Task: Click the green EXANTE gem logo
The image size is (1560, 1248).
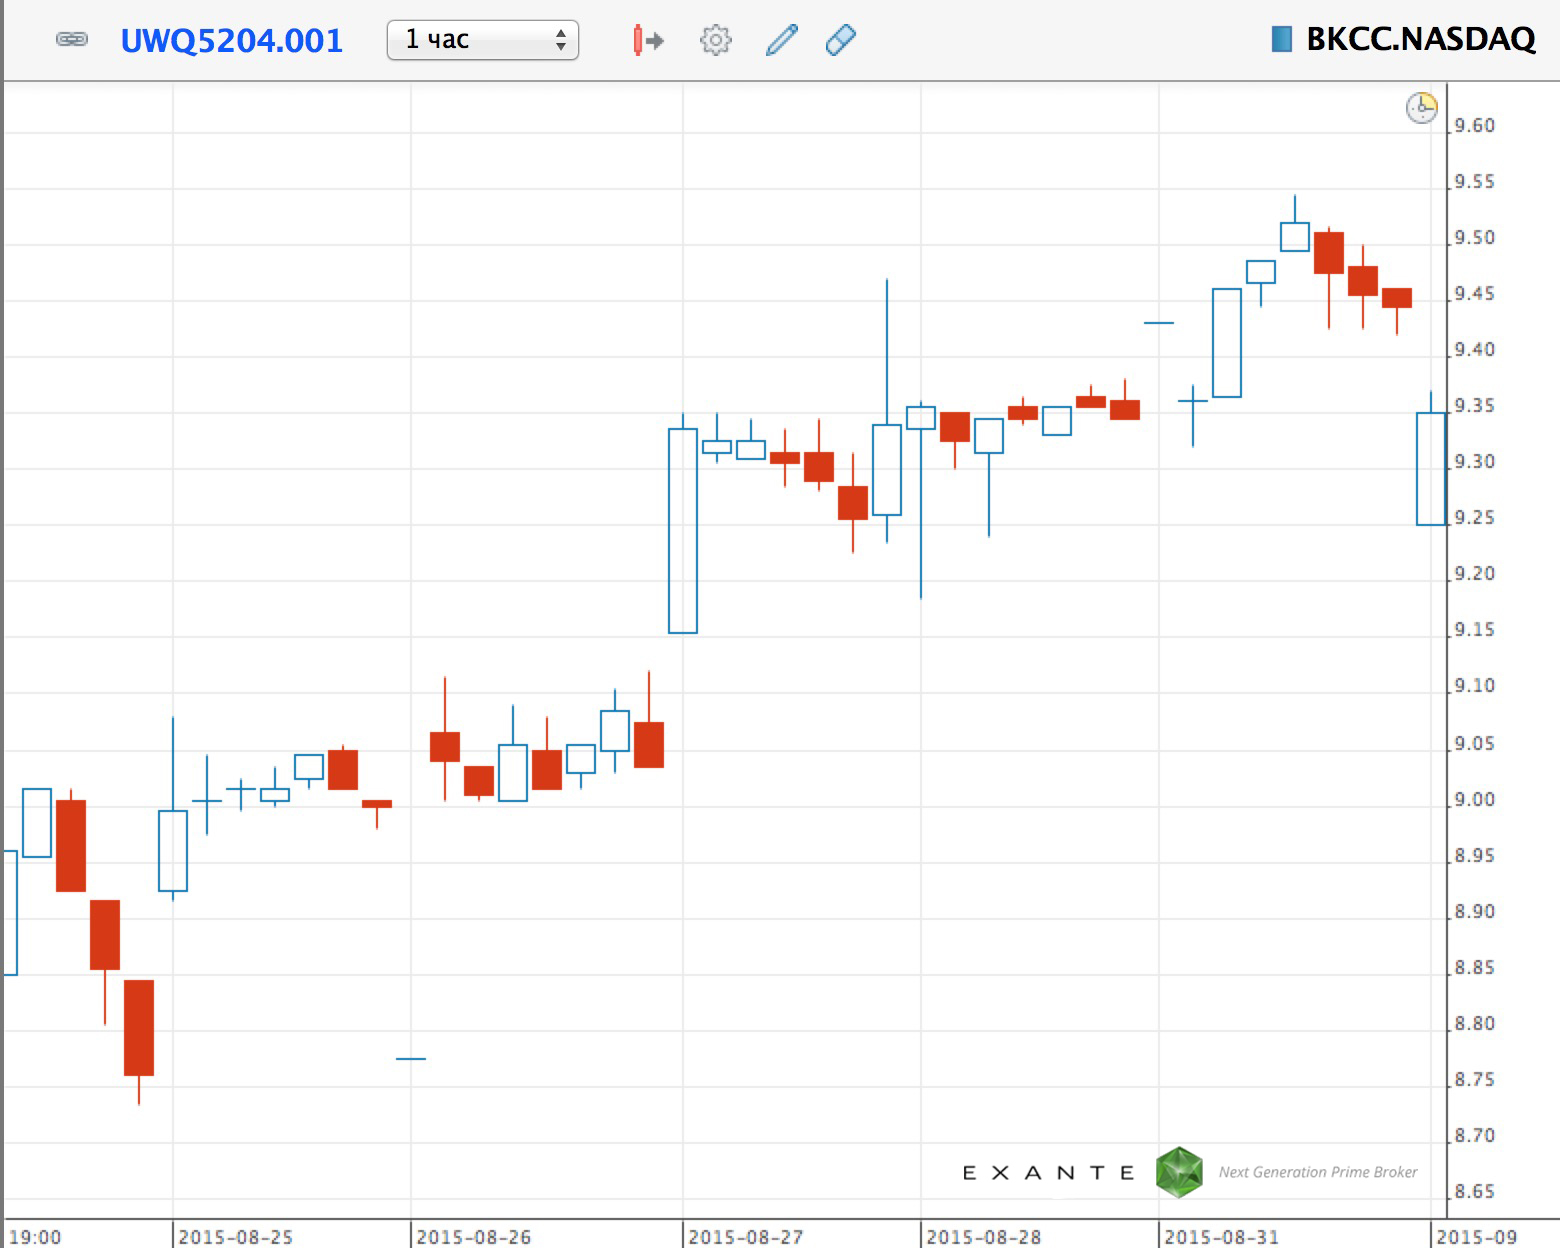Action: [1179, 1172]
